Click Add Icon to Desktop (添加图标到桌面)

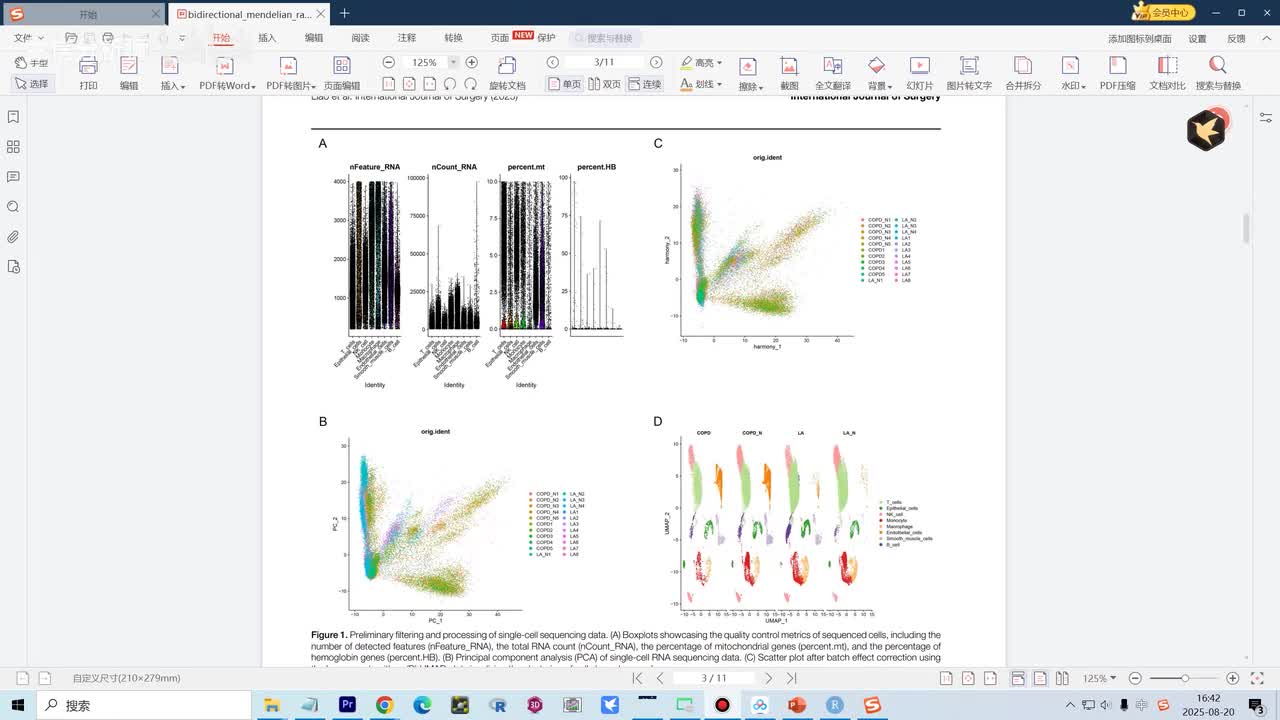click(x=1139, y=39)
